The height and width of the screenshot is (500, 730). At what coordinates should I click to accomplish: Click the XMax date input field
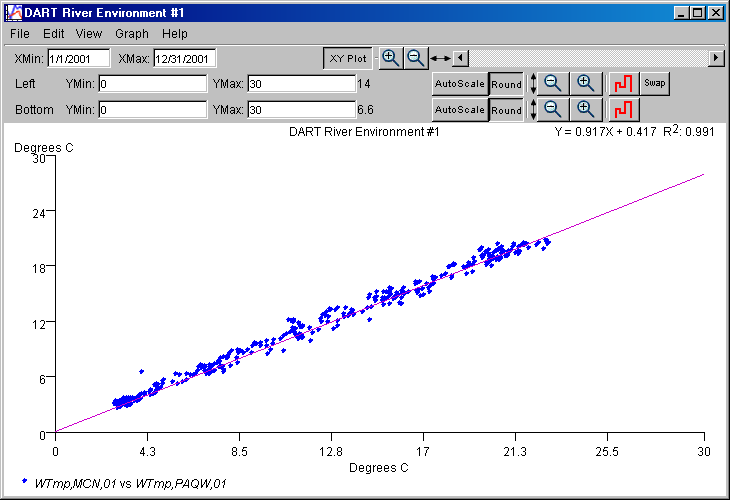[x=184, y=58]
